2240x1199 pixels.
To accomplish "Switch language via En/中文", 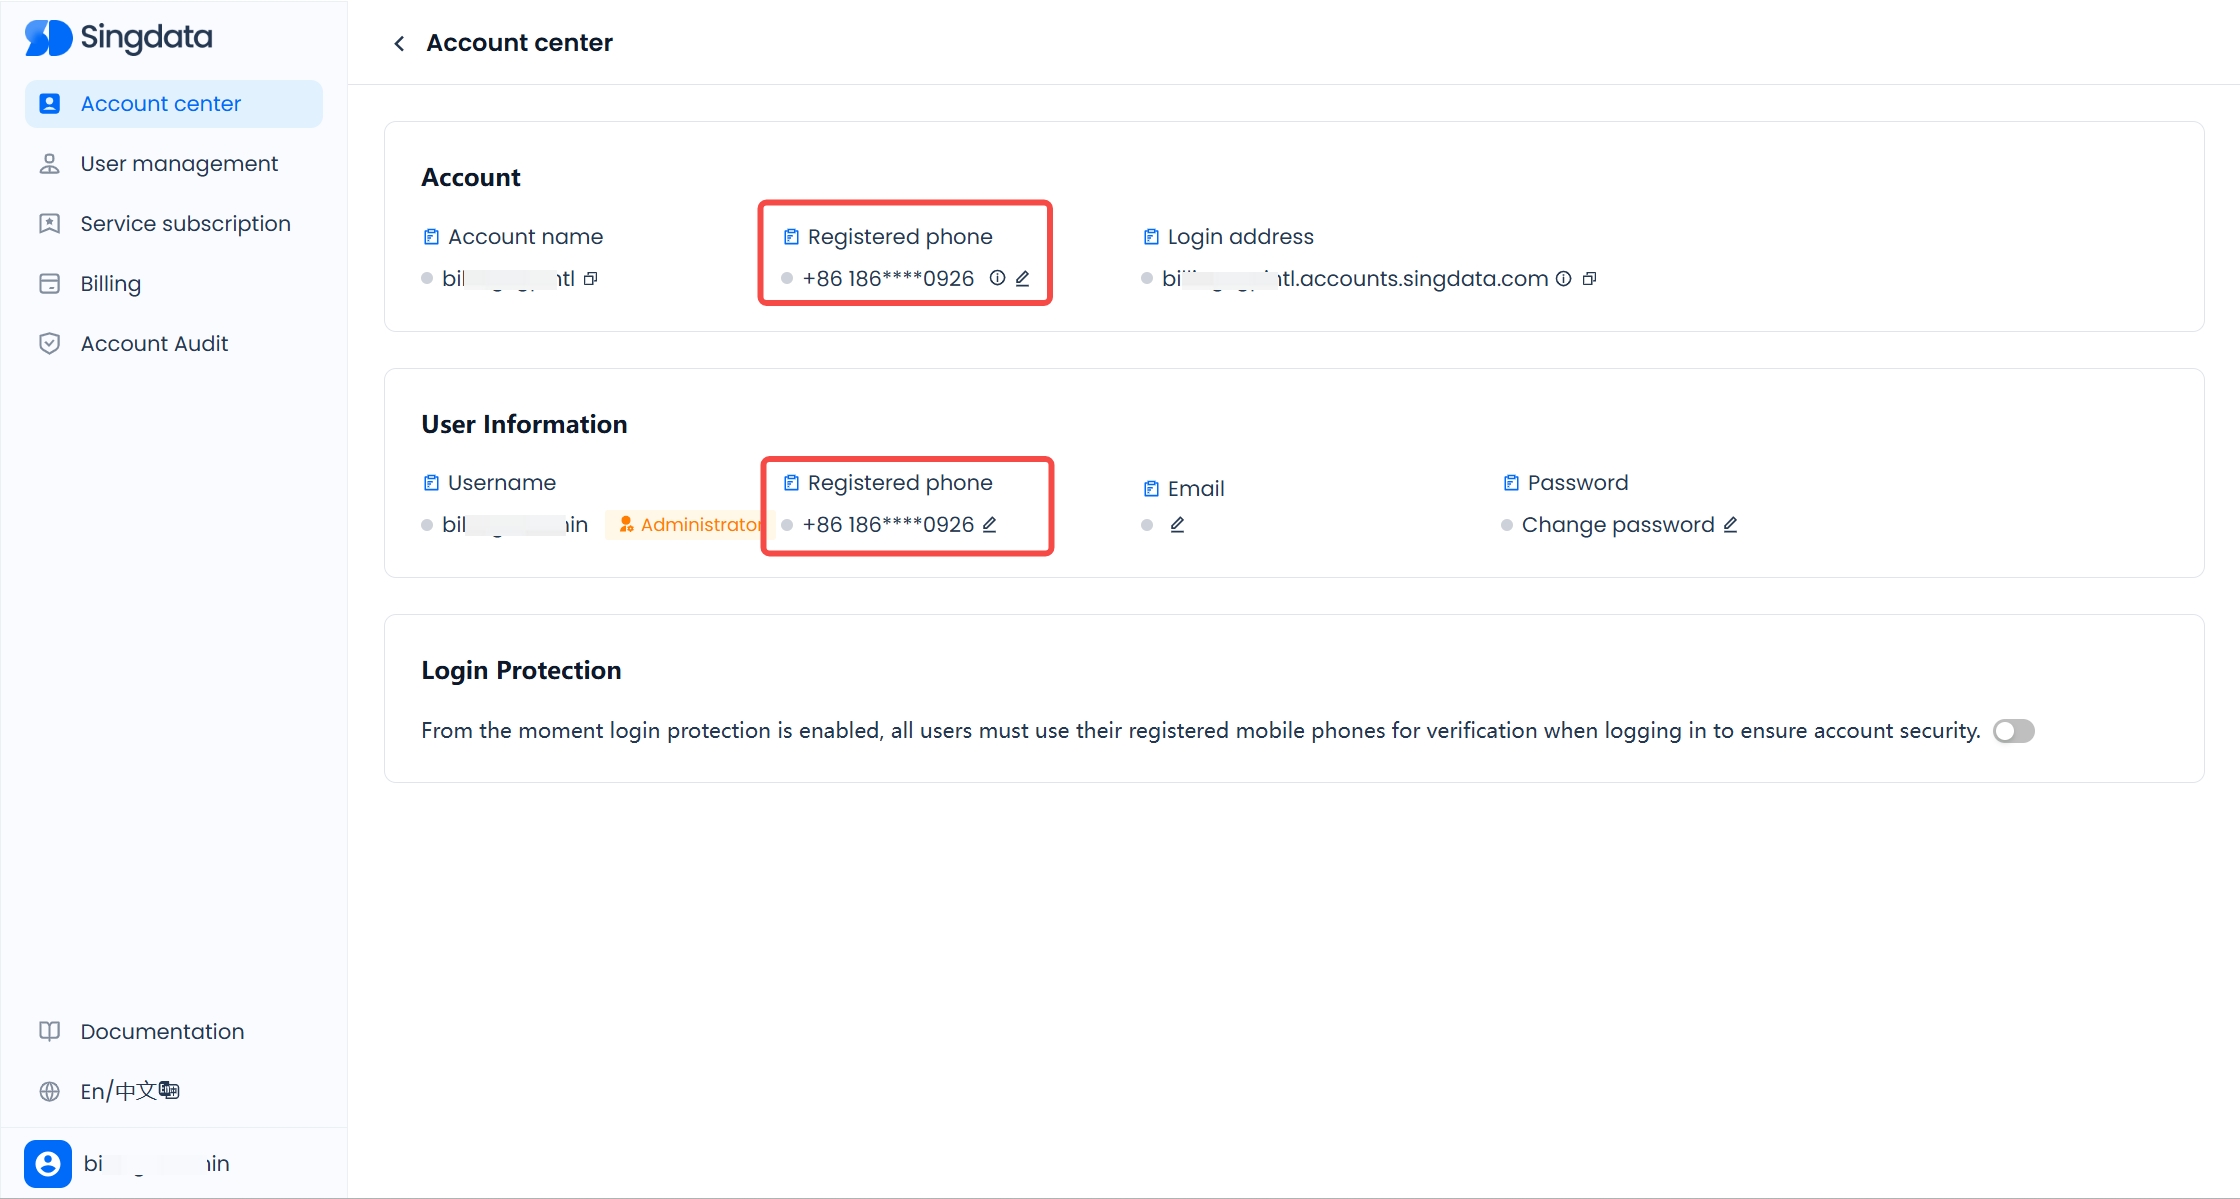I will pos(129,1091).
